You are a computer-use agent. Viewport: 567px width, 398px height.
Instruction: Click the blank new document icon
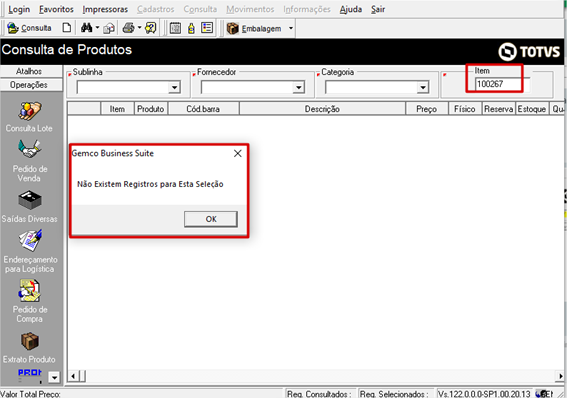[x=67, y=28]
